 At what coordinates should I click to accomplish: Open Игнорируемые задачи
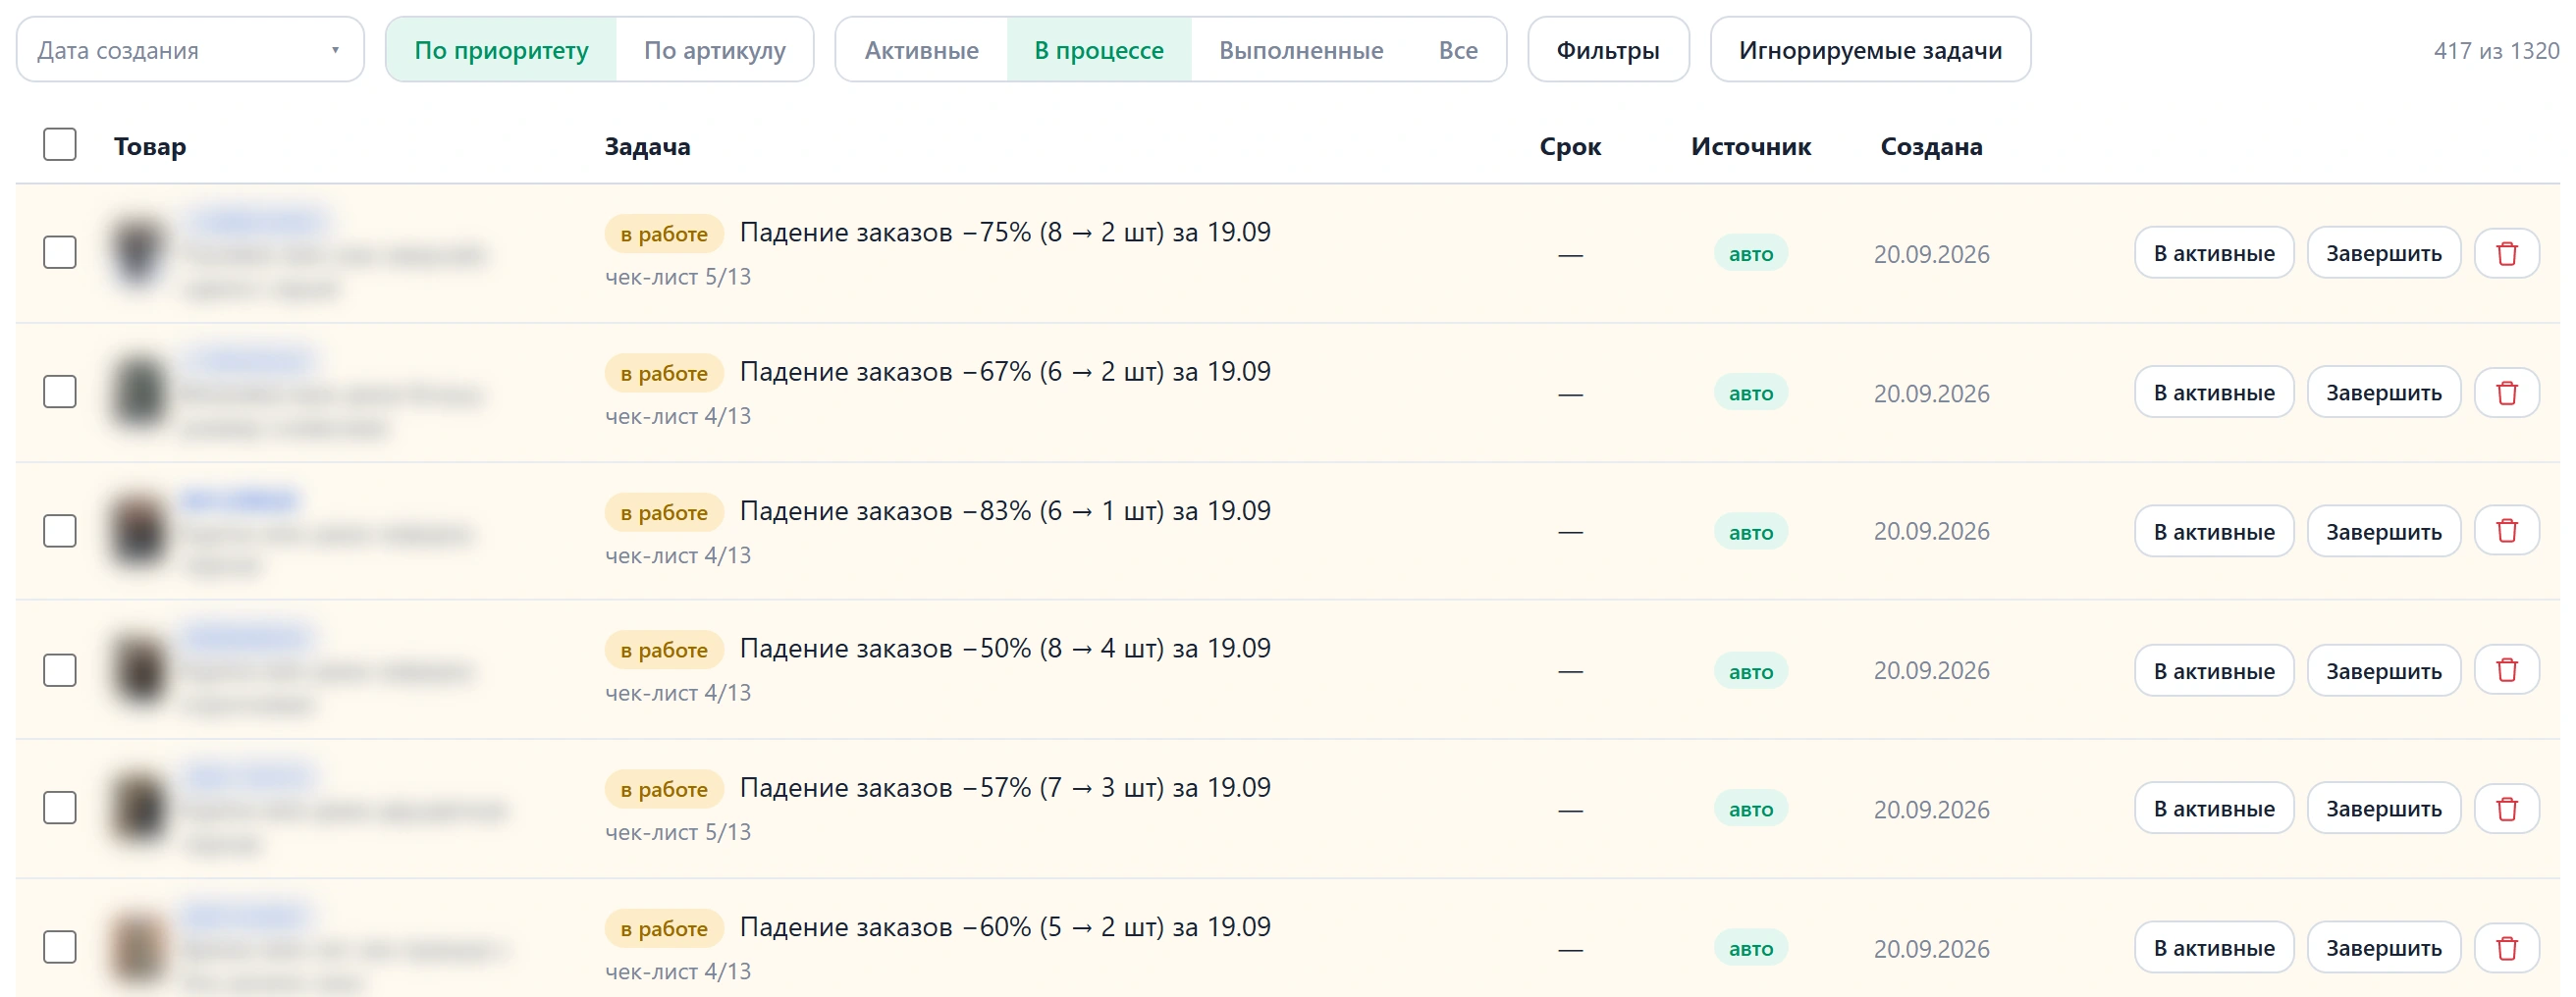1869,50
